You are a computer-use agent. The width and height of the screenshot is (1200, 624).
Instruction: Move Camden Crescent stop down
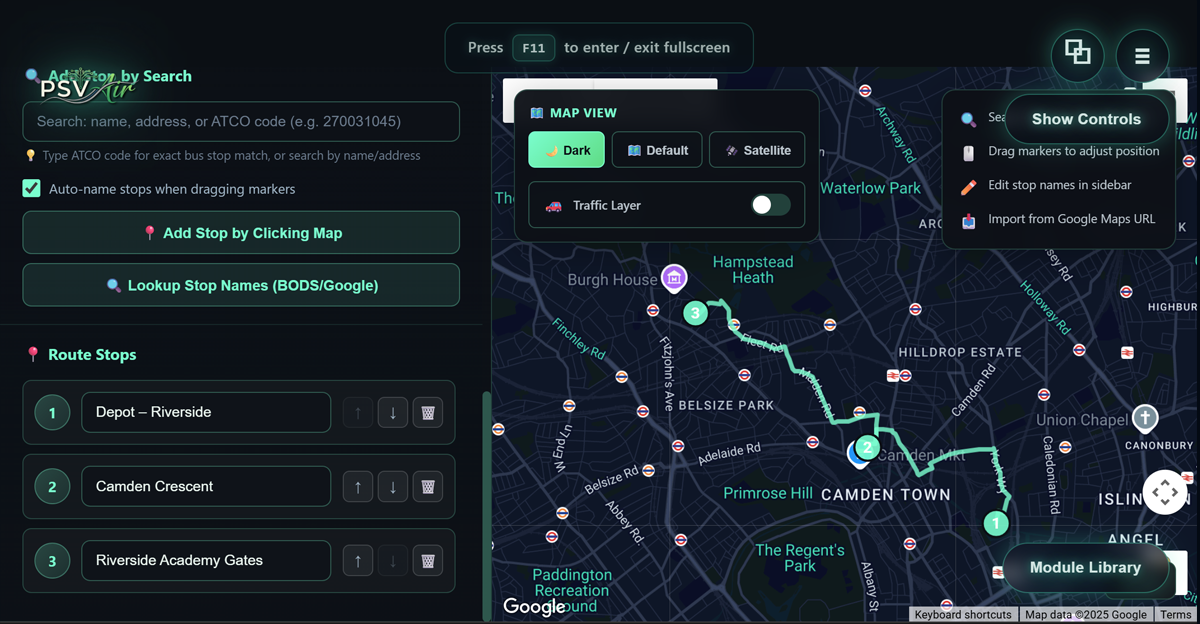coord(393,487)
